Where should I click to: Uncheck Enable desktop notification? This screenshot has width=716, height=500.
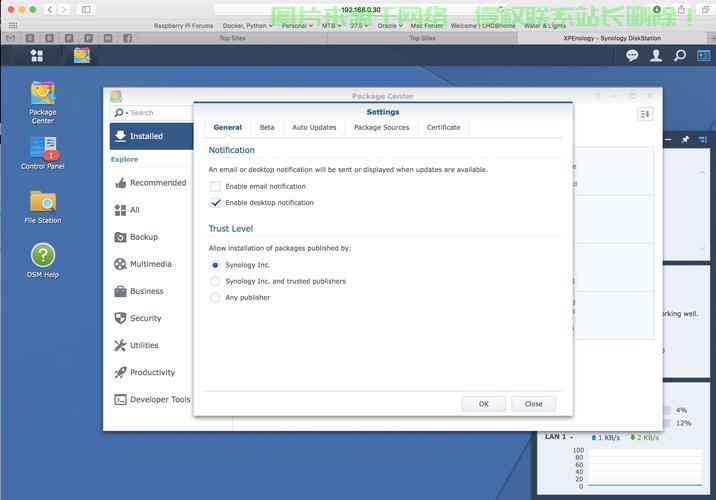point(215,203)
